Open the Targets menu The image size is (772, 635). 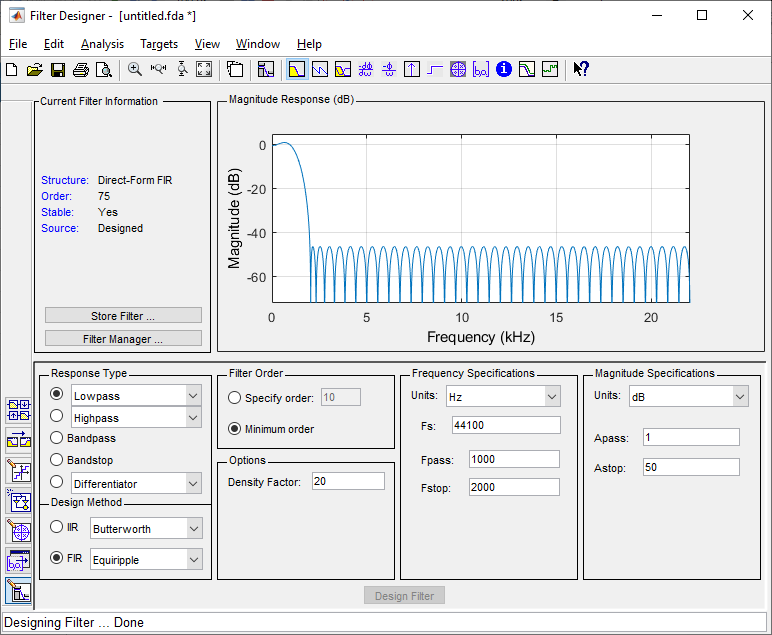[x=159, y=44]
